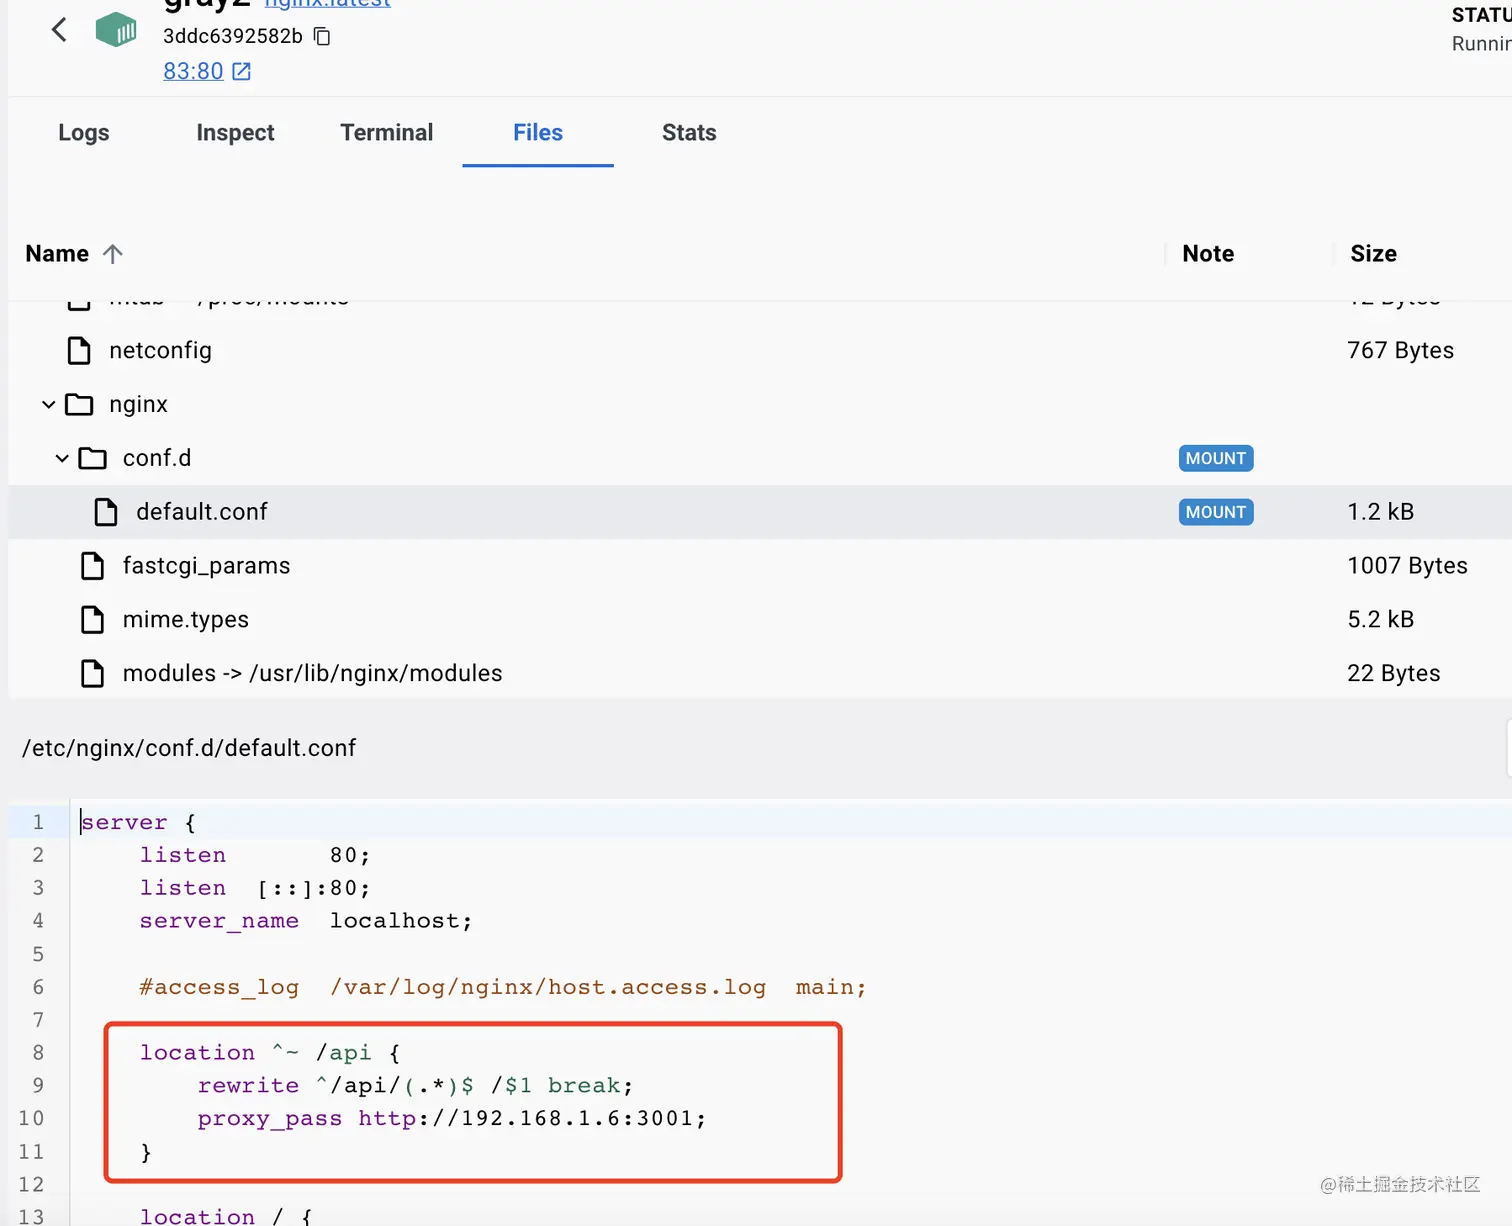1512x1226 pixels.
Task: Copy the container ID 3ddc6392582b
Action: coord(322,36)
